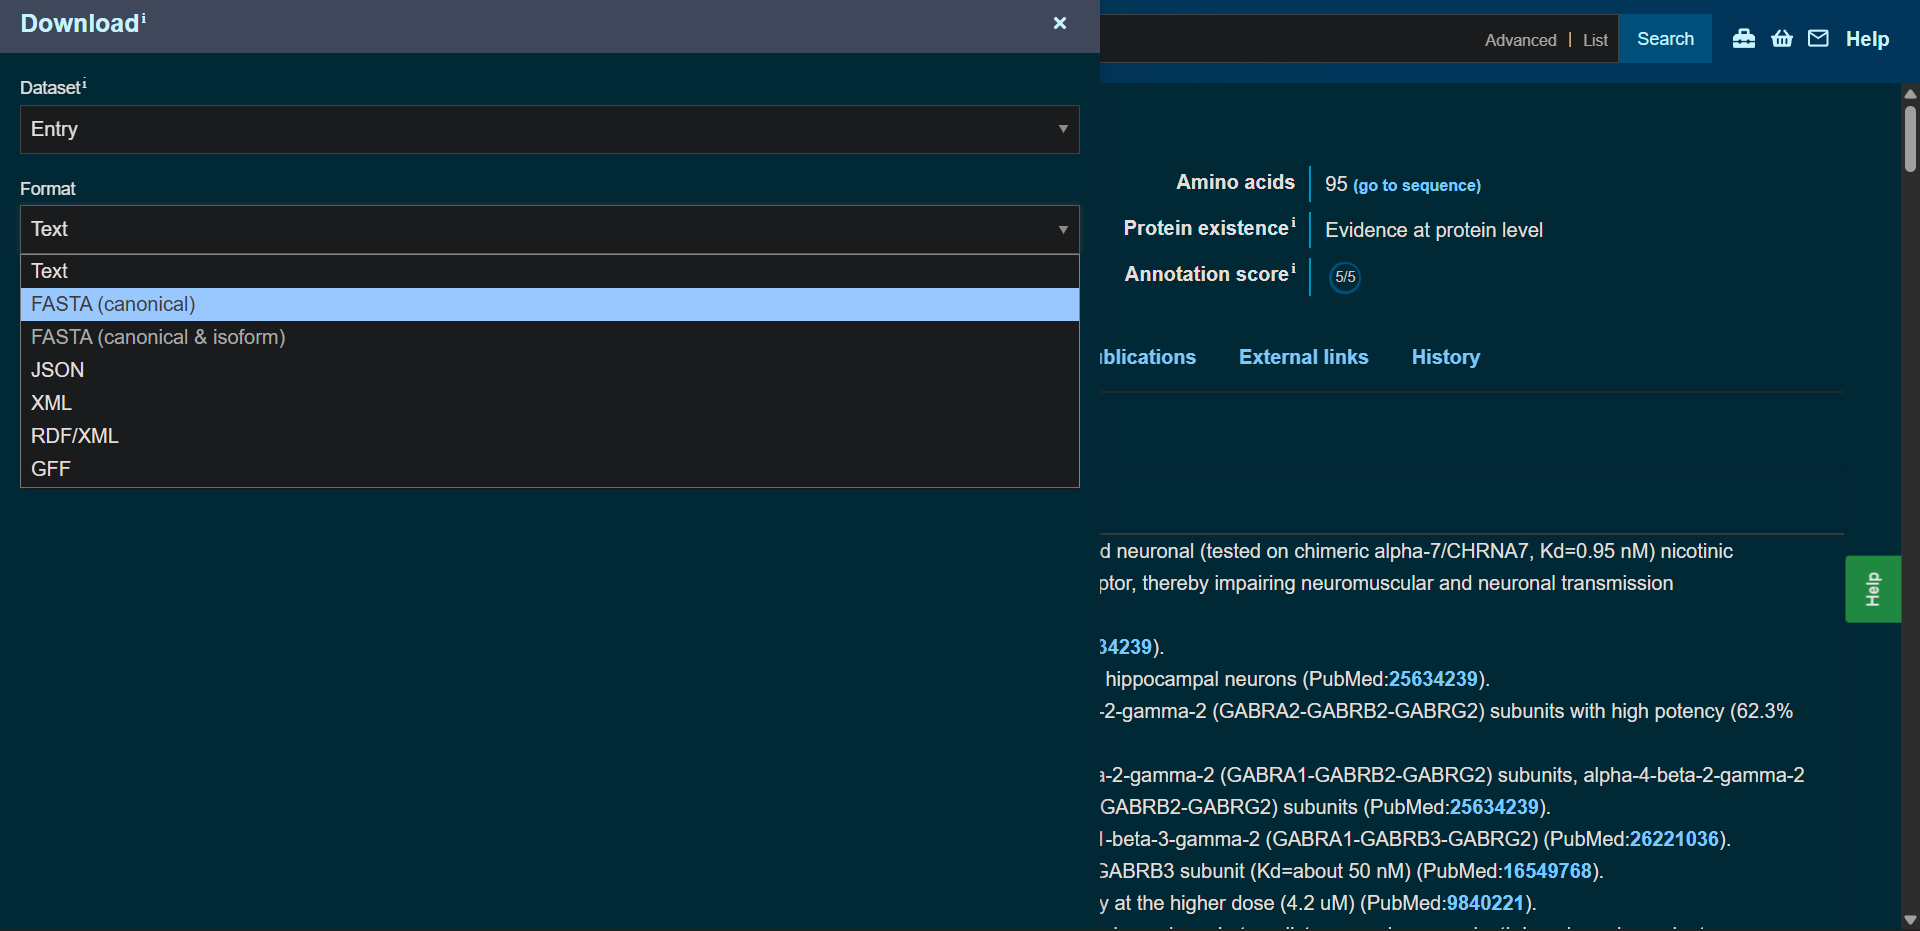The width and height of the screenshot is (1920, 931).
Task: Open the basket icon in header
Action: (1781, 39)
